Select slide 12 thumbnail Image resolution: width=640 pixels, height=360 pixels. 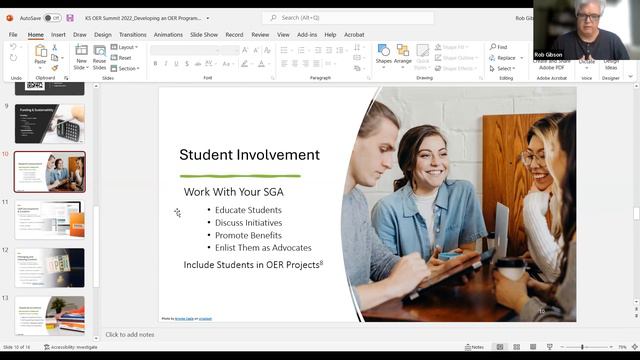pyautogui.click(x=50, y=267)
